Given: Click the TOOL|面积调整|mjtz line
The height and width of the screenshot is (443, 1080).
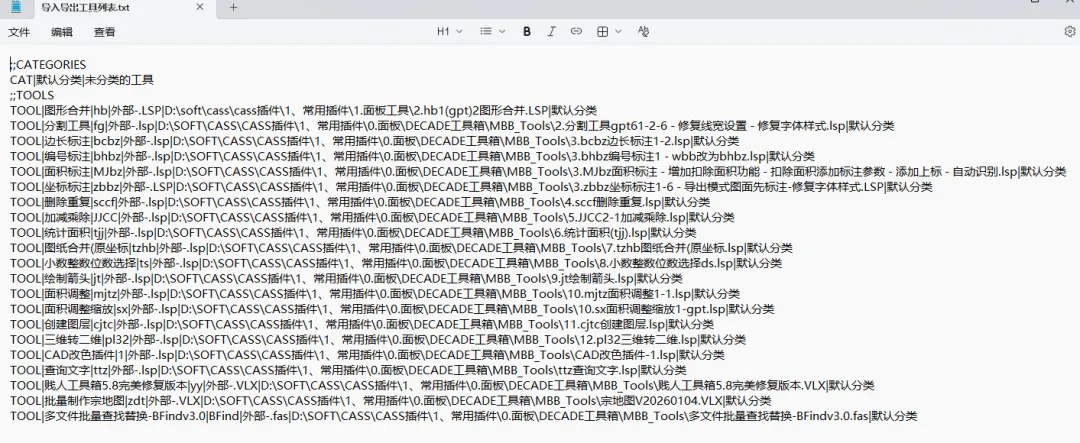Looking at the screenshot, I should point(375,293).
